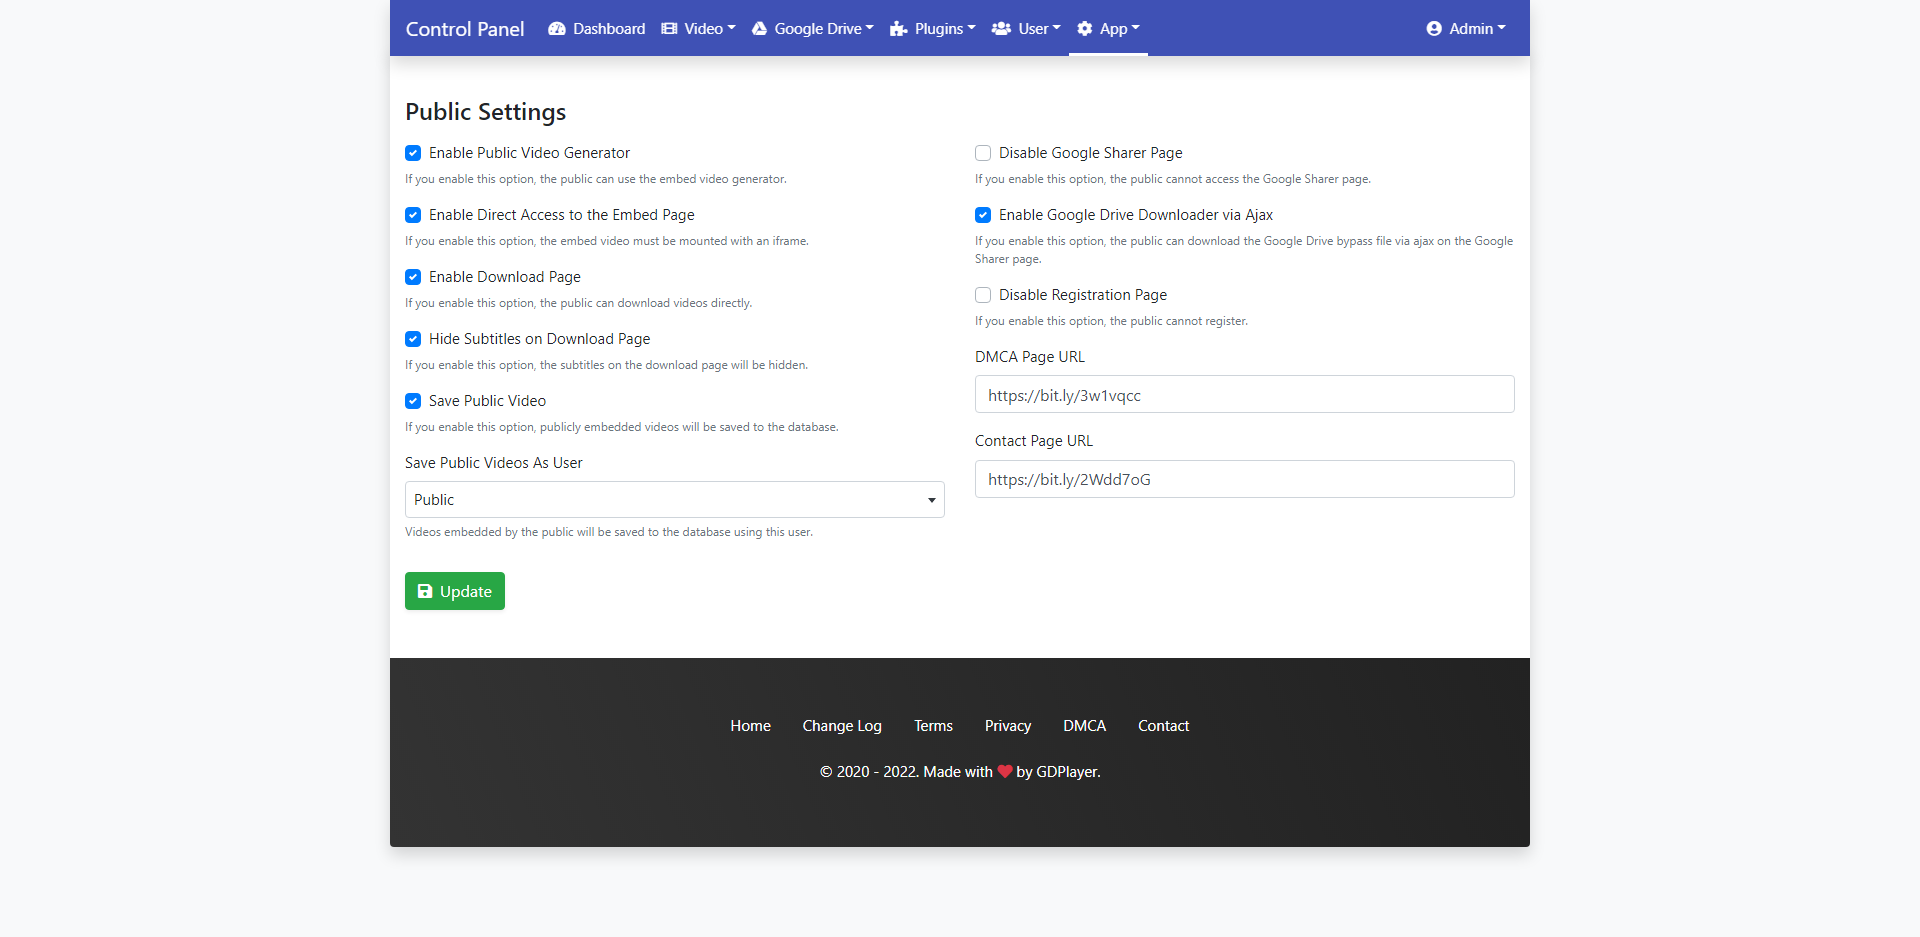
Task: Open the Privacy footer link
Action: pos(1008,726)
